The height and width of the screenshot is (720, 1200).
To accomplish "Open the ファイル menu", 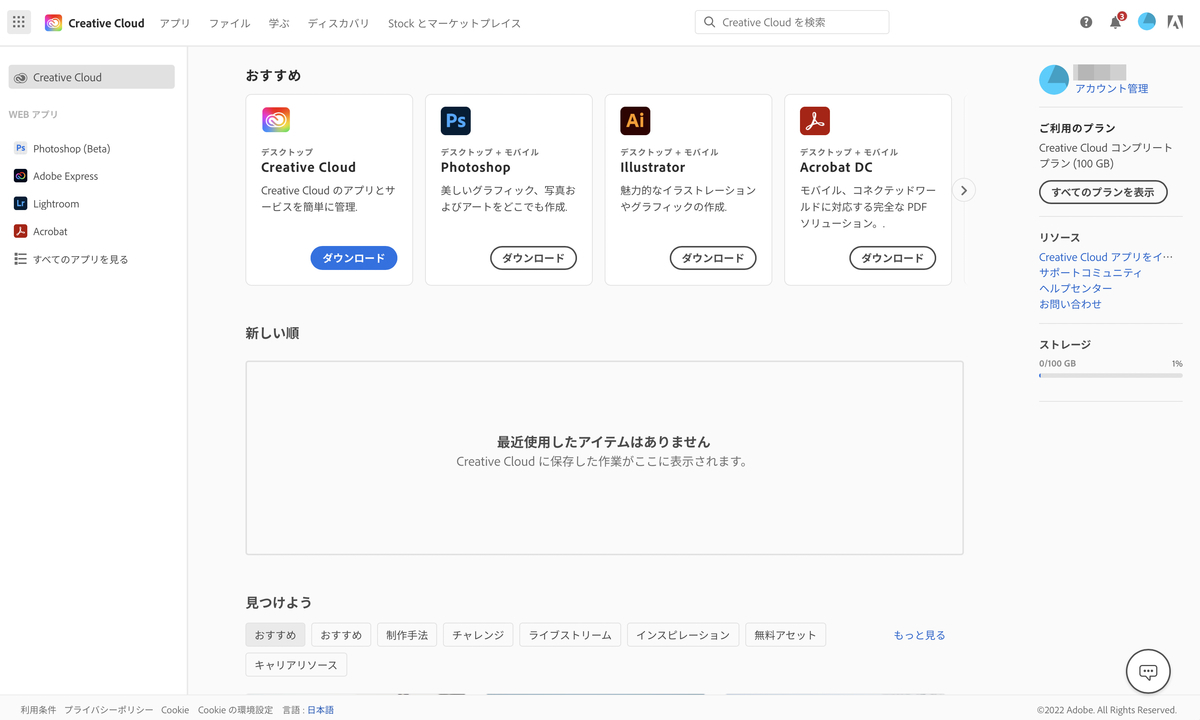I will [230, 23].
